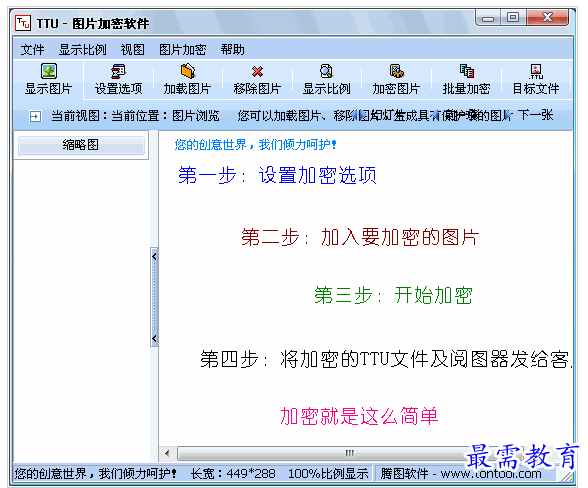Click the 第二步：加入要加密的图片 text
The image size is (588, 488).
[x=360, y=237]
